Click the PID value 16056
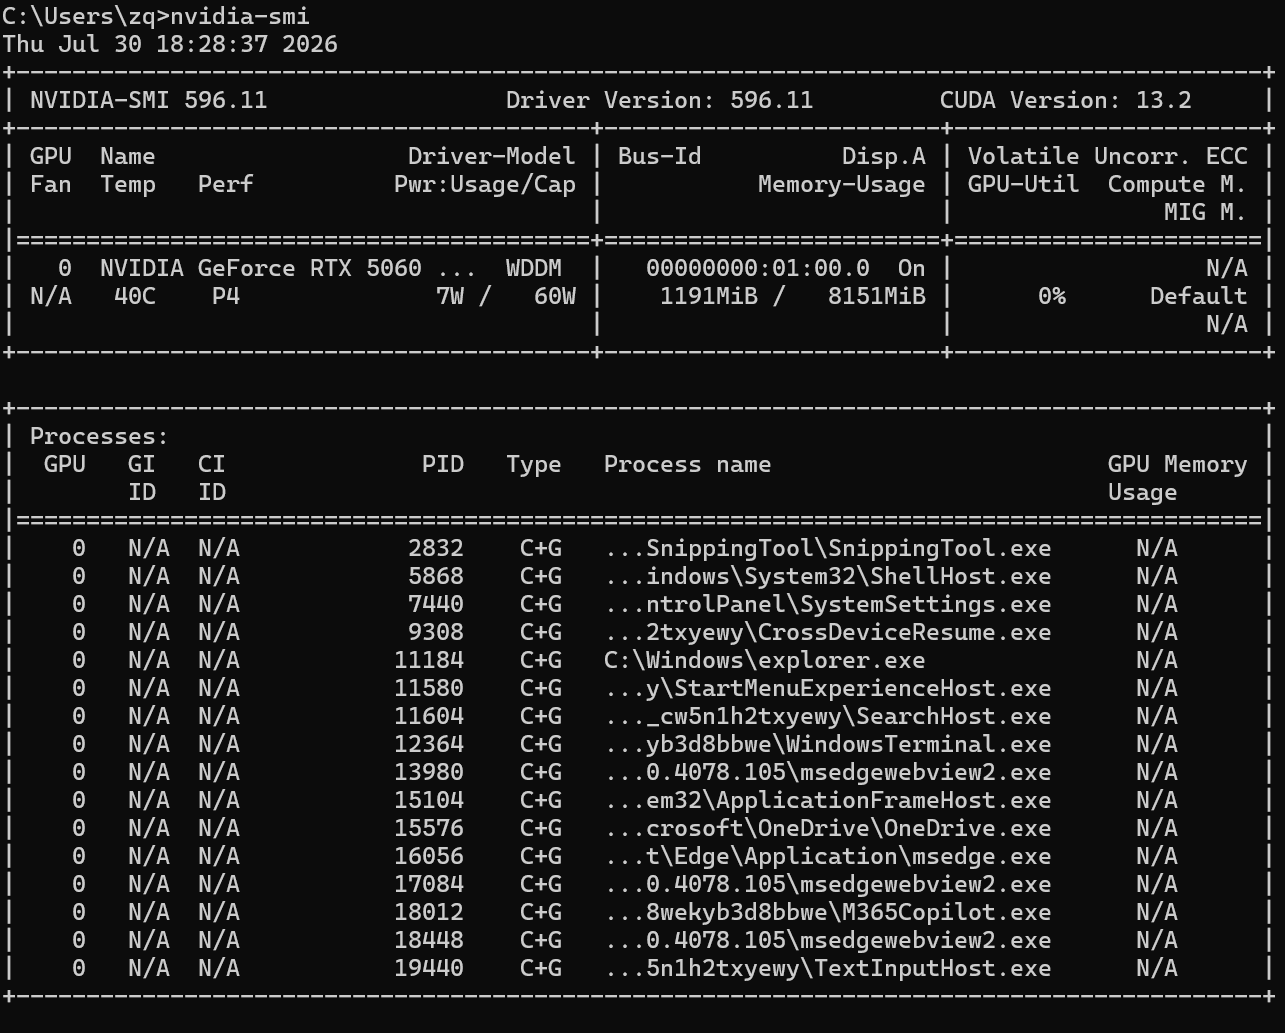The image size is (1285, 1033). (x=429, y=856)
